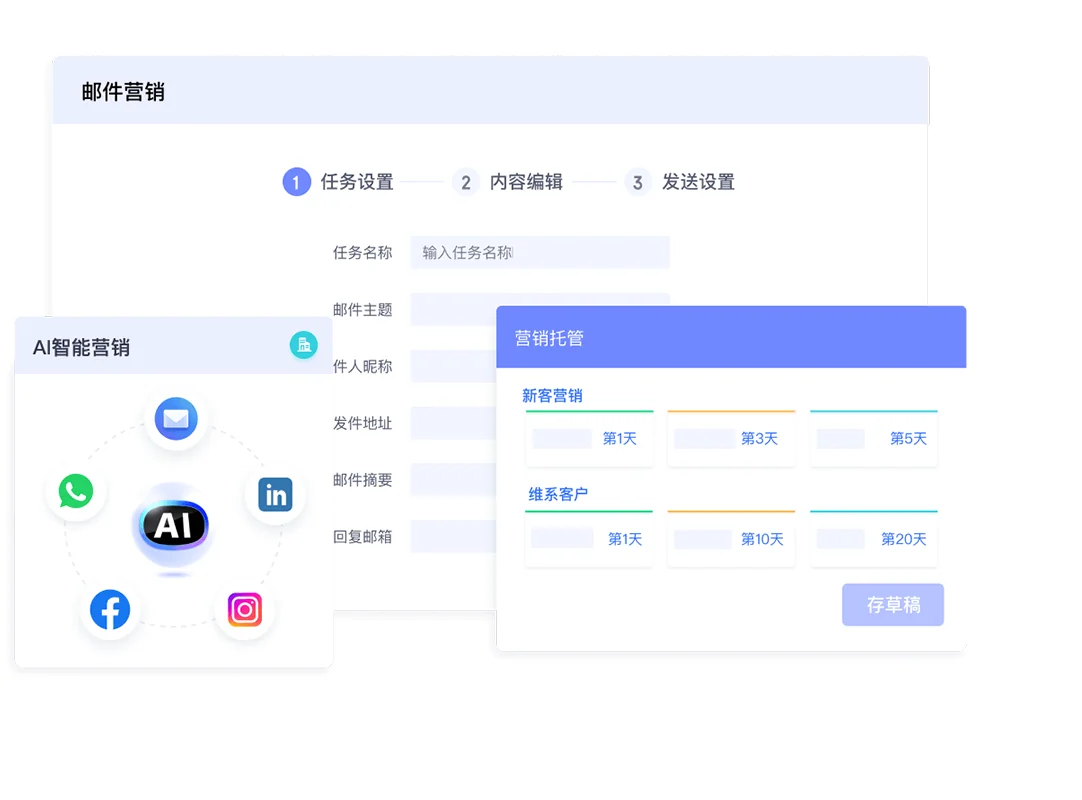Go to step 1 任务设置
This screenshot has width=1082, height=800.
338,182
